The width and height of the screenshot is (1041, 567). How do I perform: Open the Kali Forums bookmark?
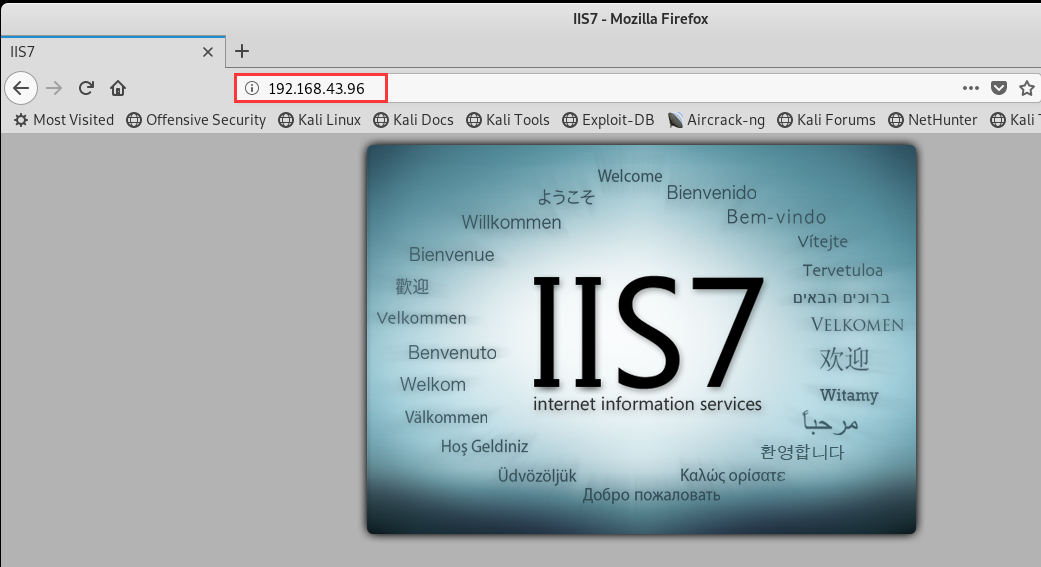[x=827, y=120]
